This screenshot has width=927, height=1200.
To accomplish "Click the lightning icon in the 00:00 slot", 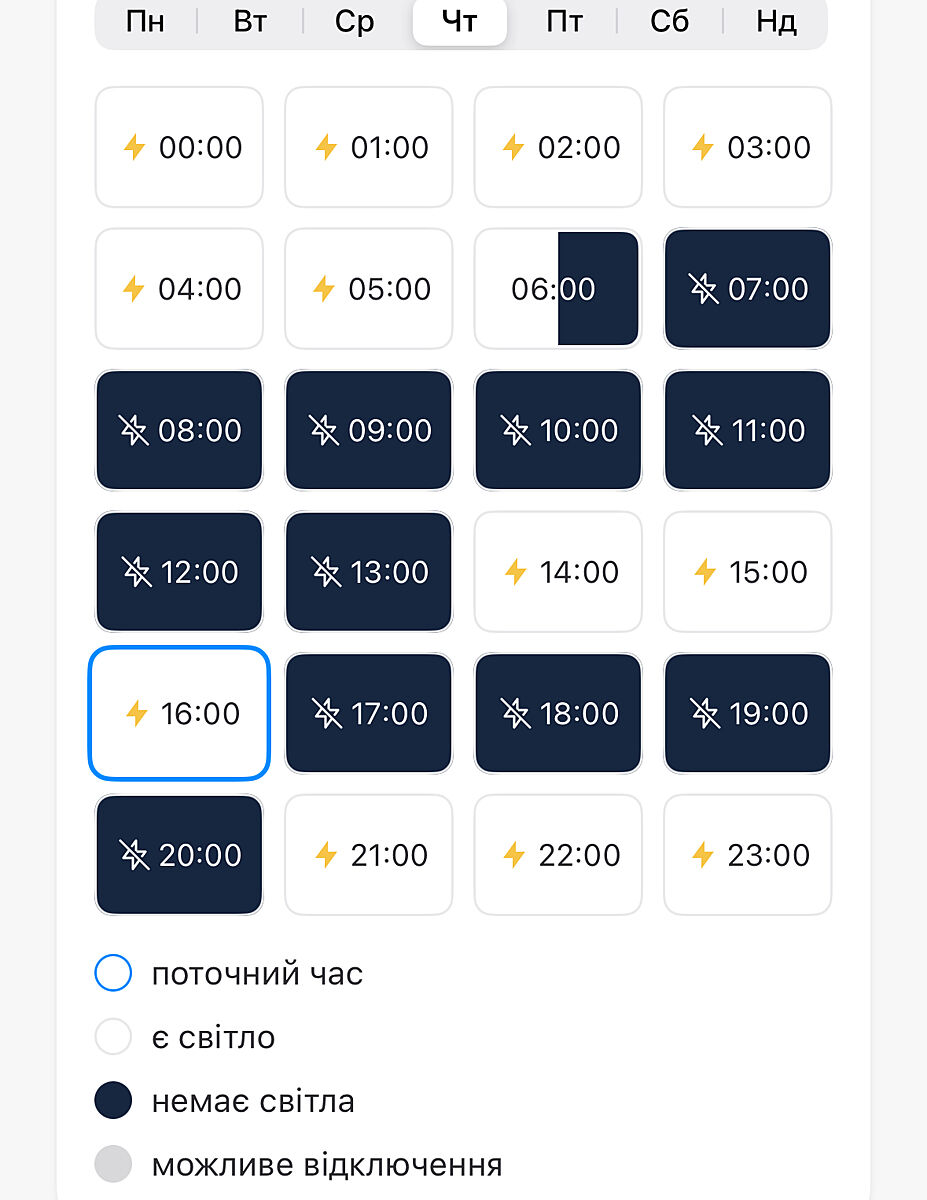I will 134,148.
